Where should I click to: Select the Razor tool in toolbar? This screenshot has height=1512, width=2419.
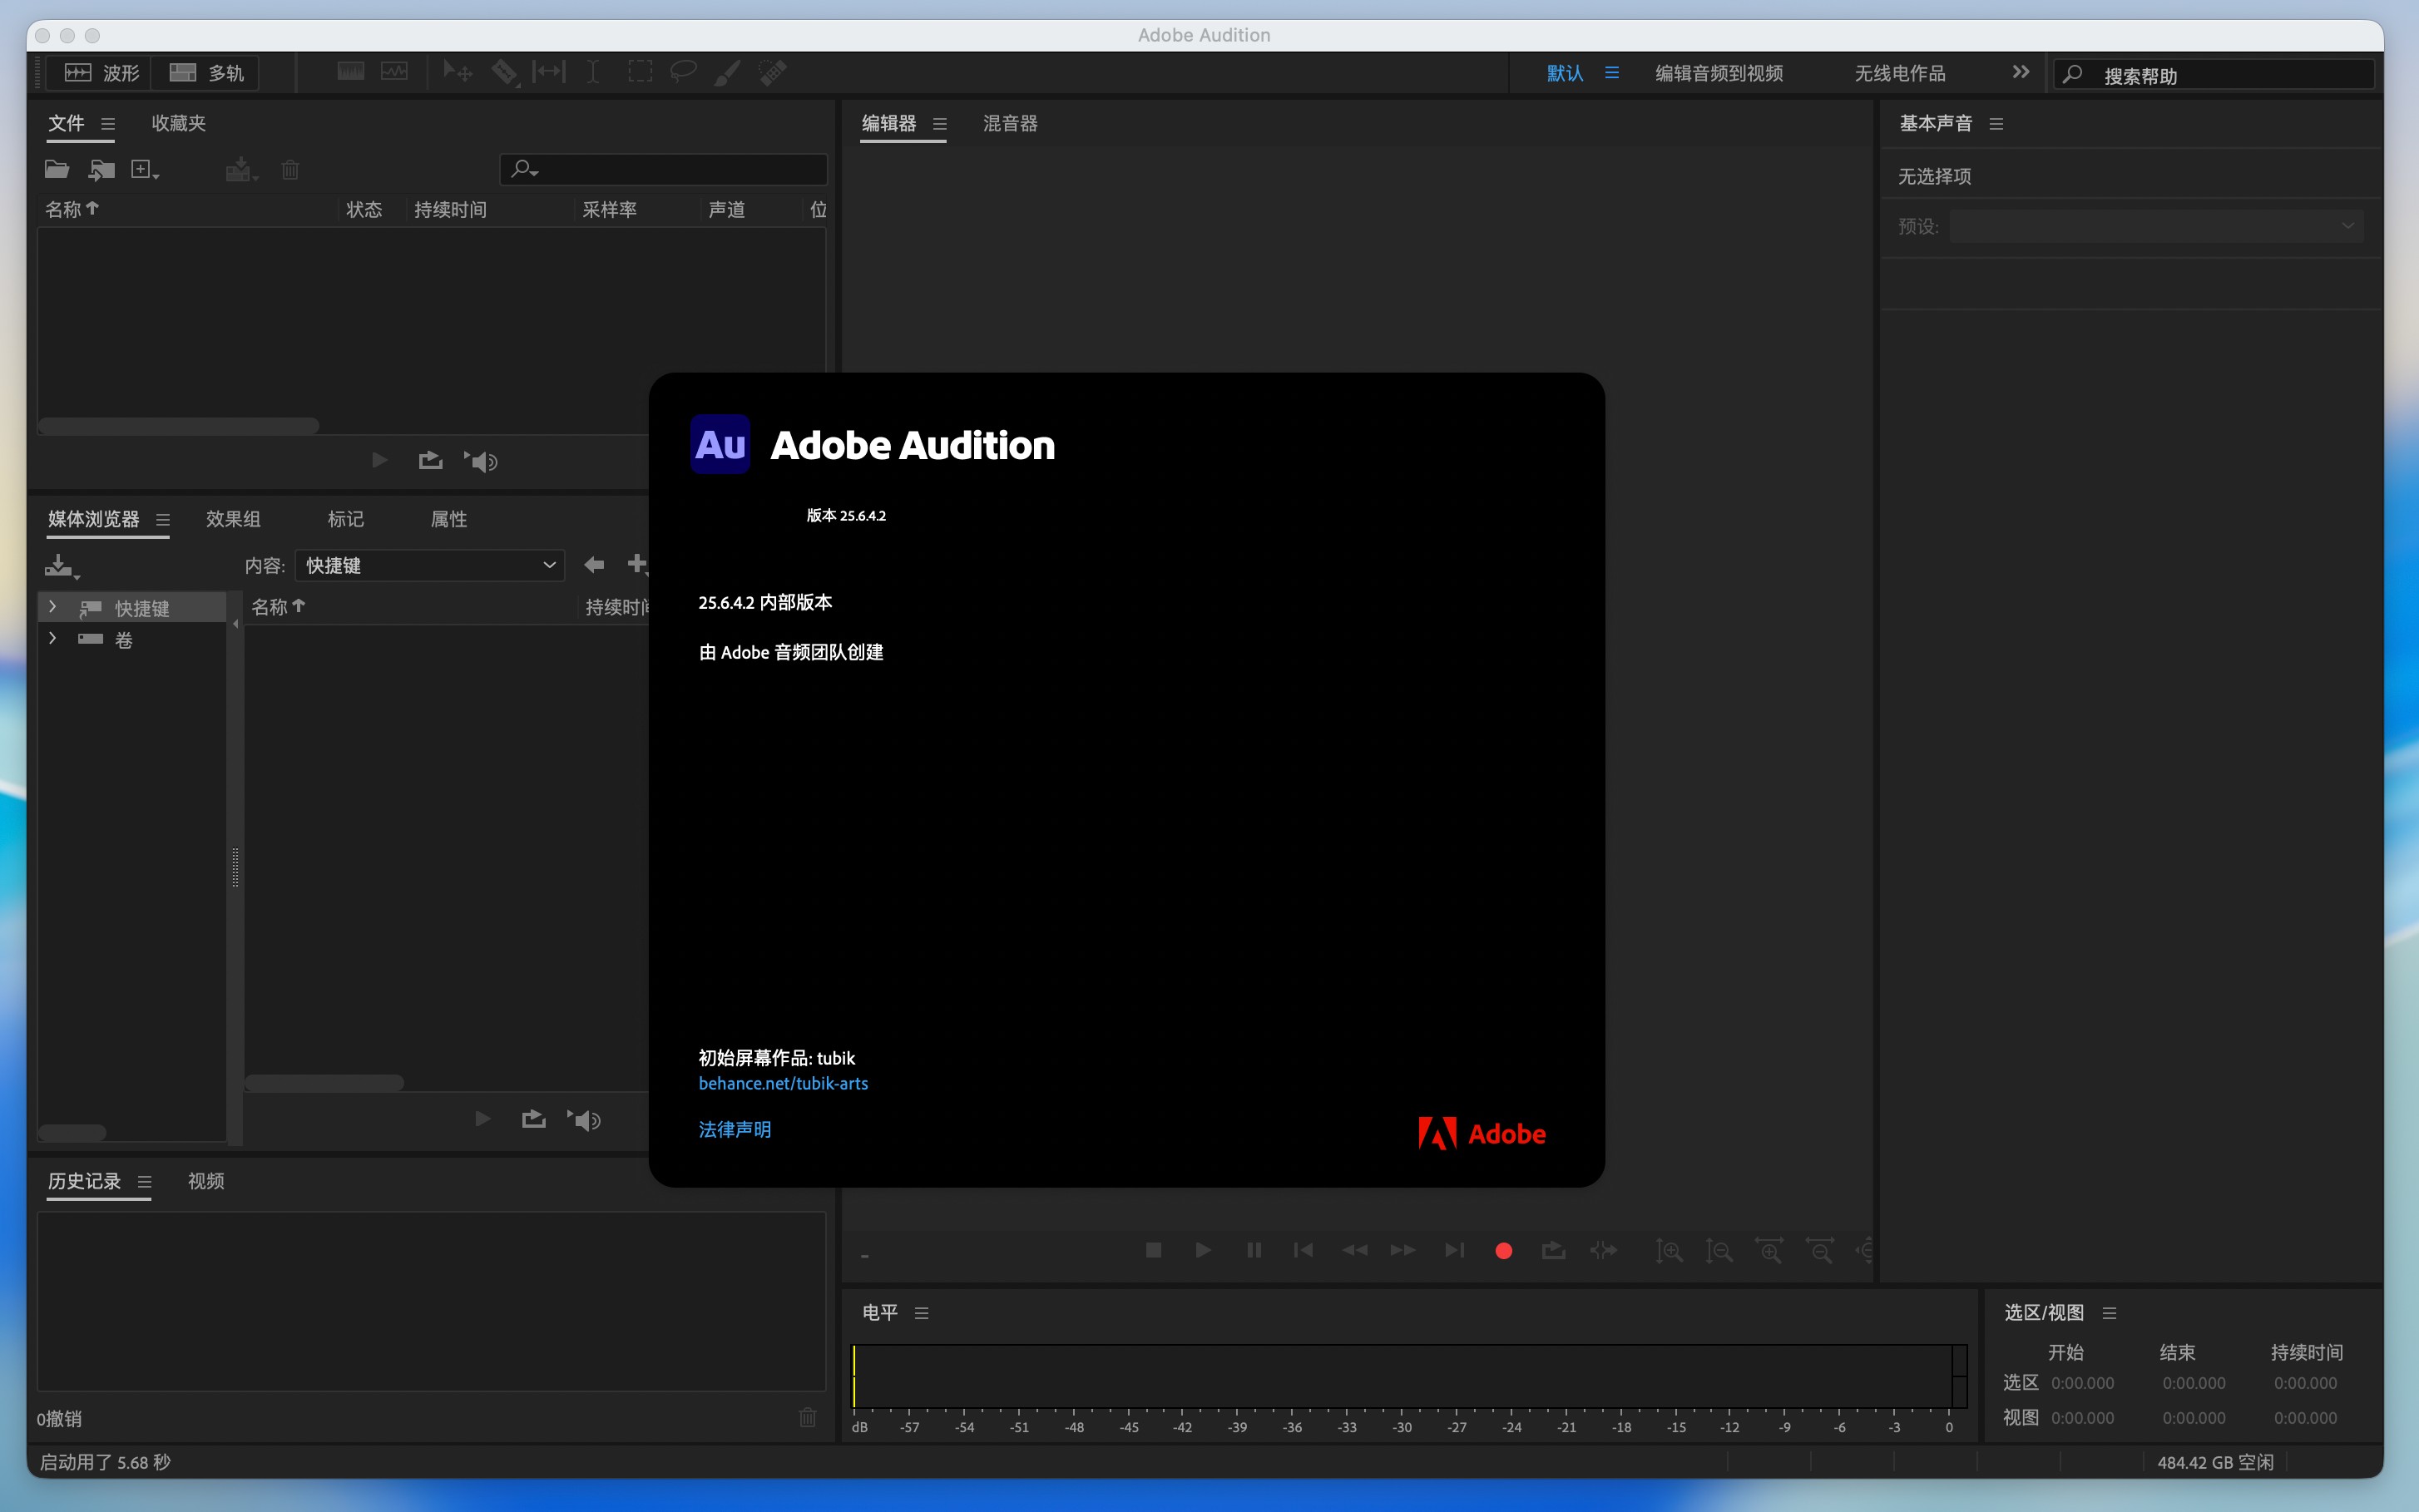pyautogui.click(x=504, y=72)
